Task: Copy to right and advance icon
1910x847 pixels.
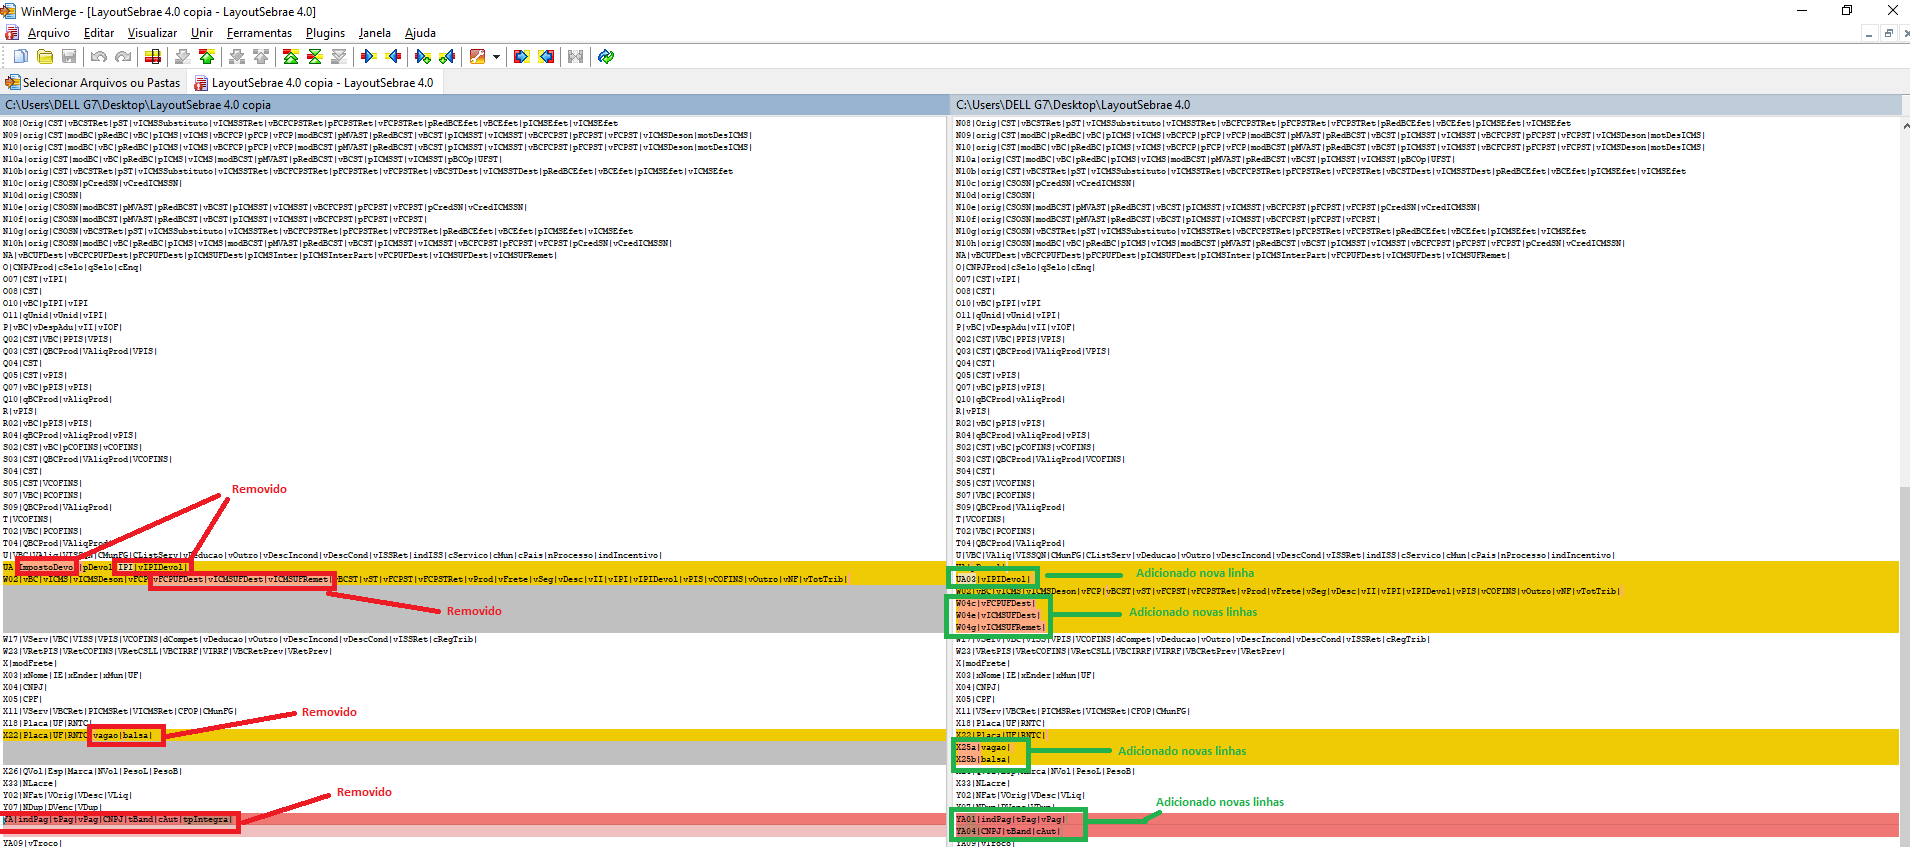Action: pos(423,57)
